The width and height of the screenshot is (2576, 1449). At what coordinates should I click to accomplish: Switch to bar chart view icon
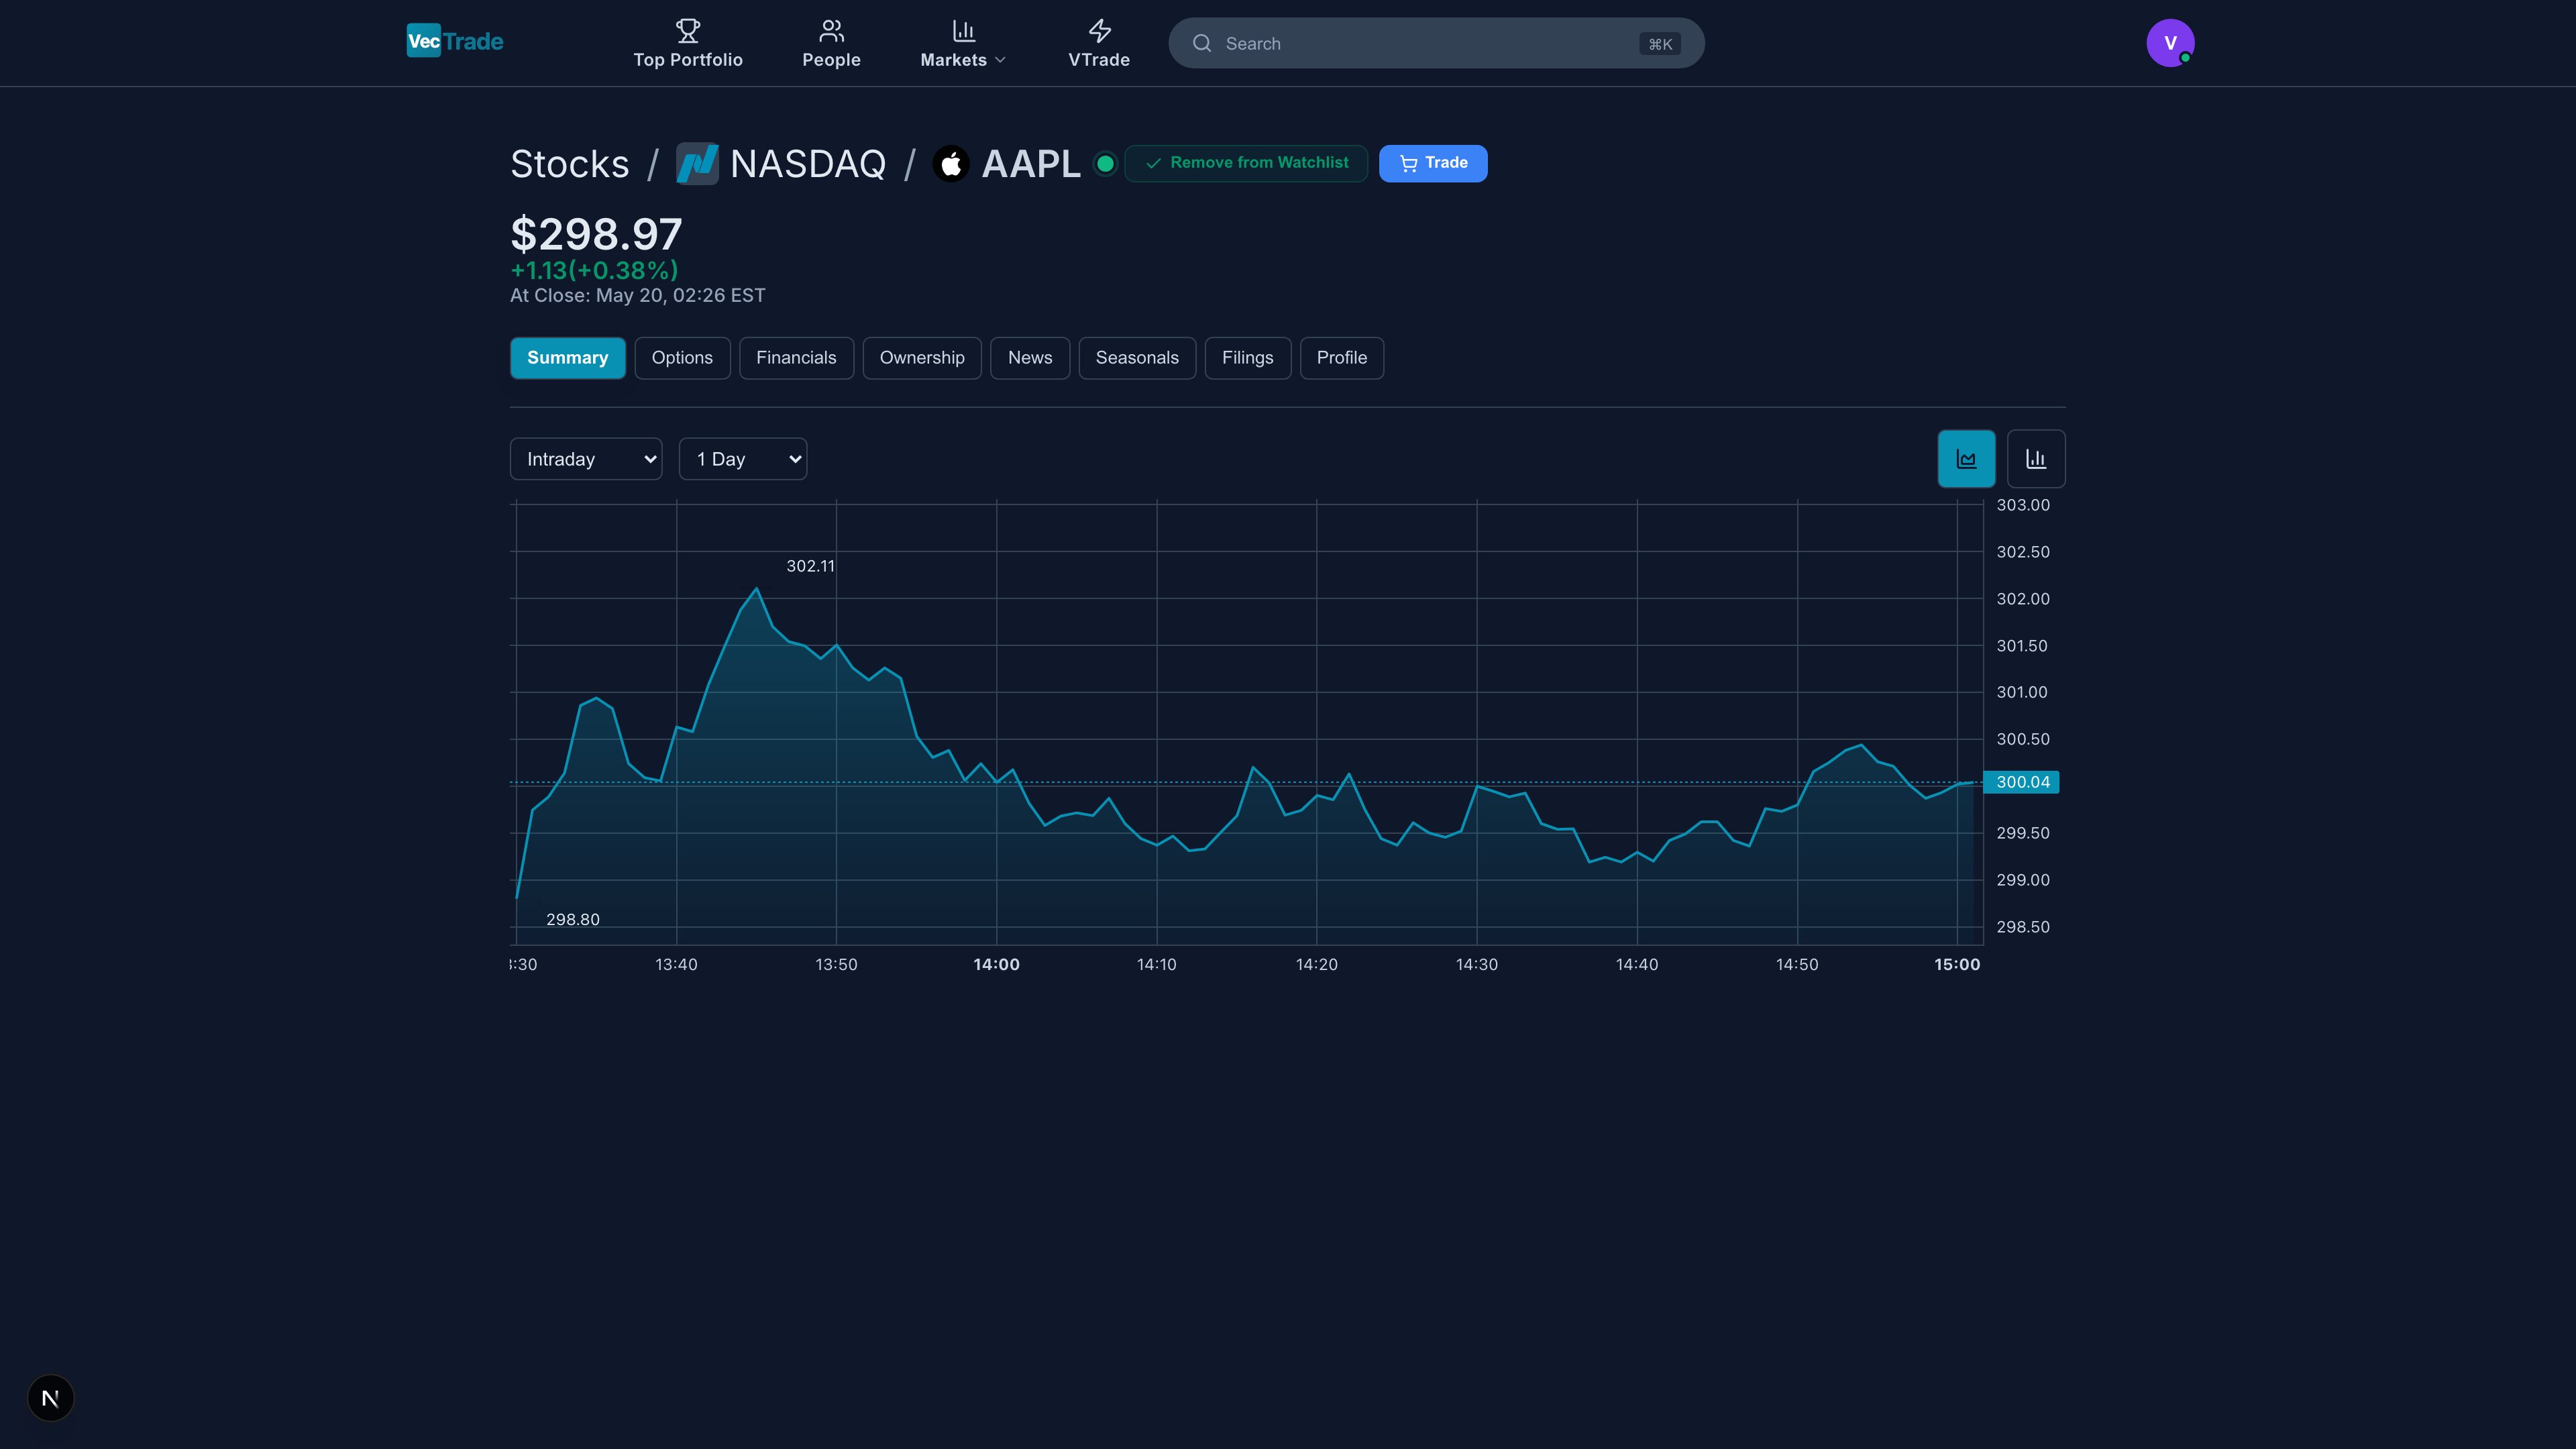[2036, 459]
